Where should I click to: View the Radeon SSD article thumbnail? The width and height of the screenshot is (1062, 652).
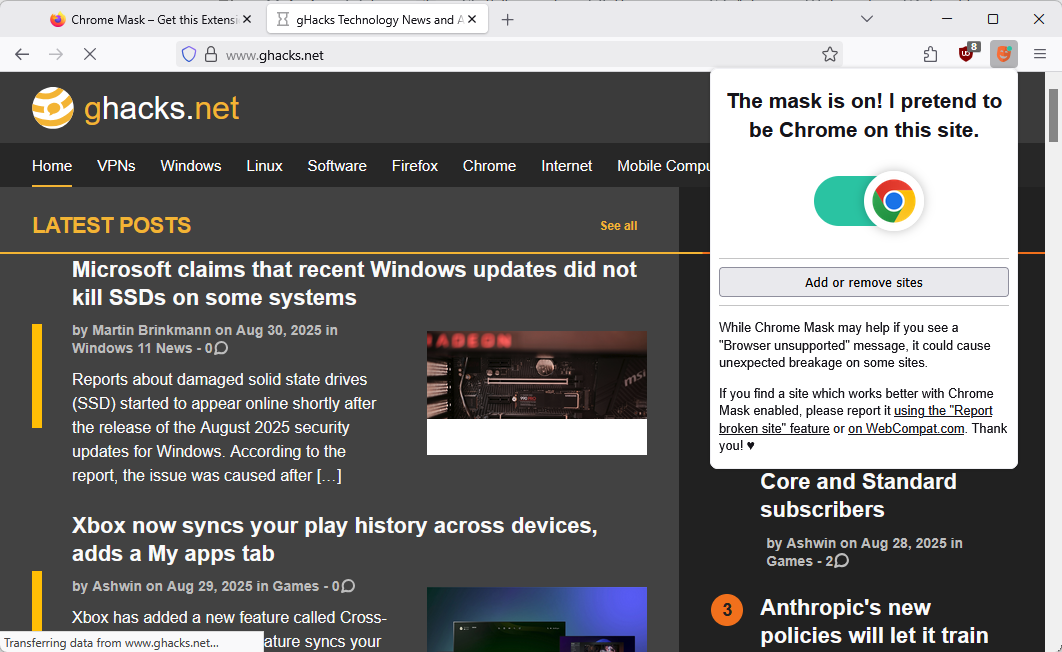[536, 393]
